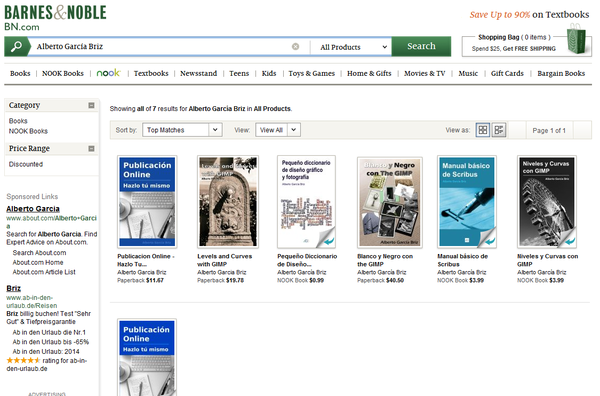Open the shopping bag icon
Screen dimensions: 600x396
pyautogui.click(x=576, y=39)
